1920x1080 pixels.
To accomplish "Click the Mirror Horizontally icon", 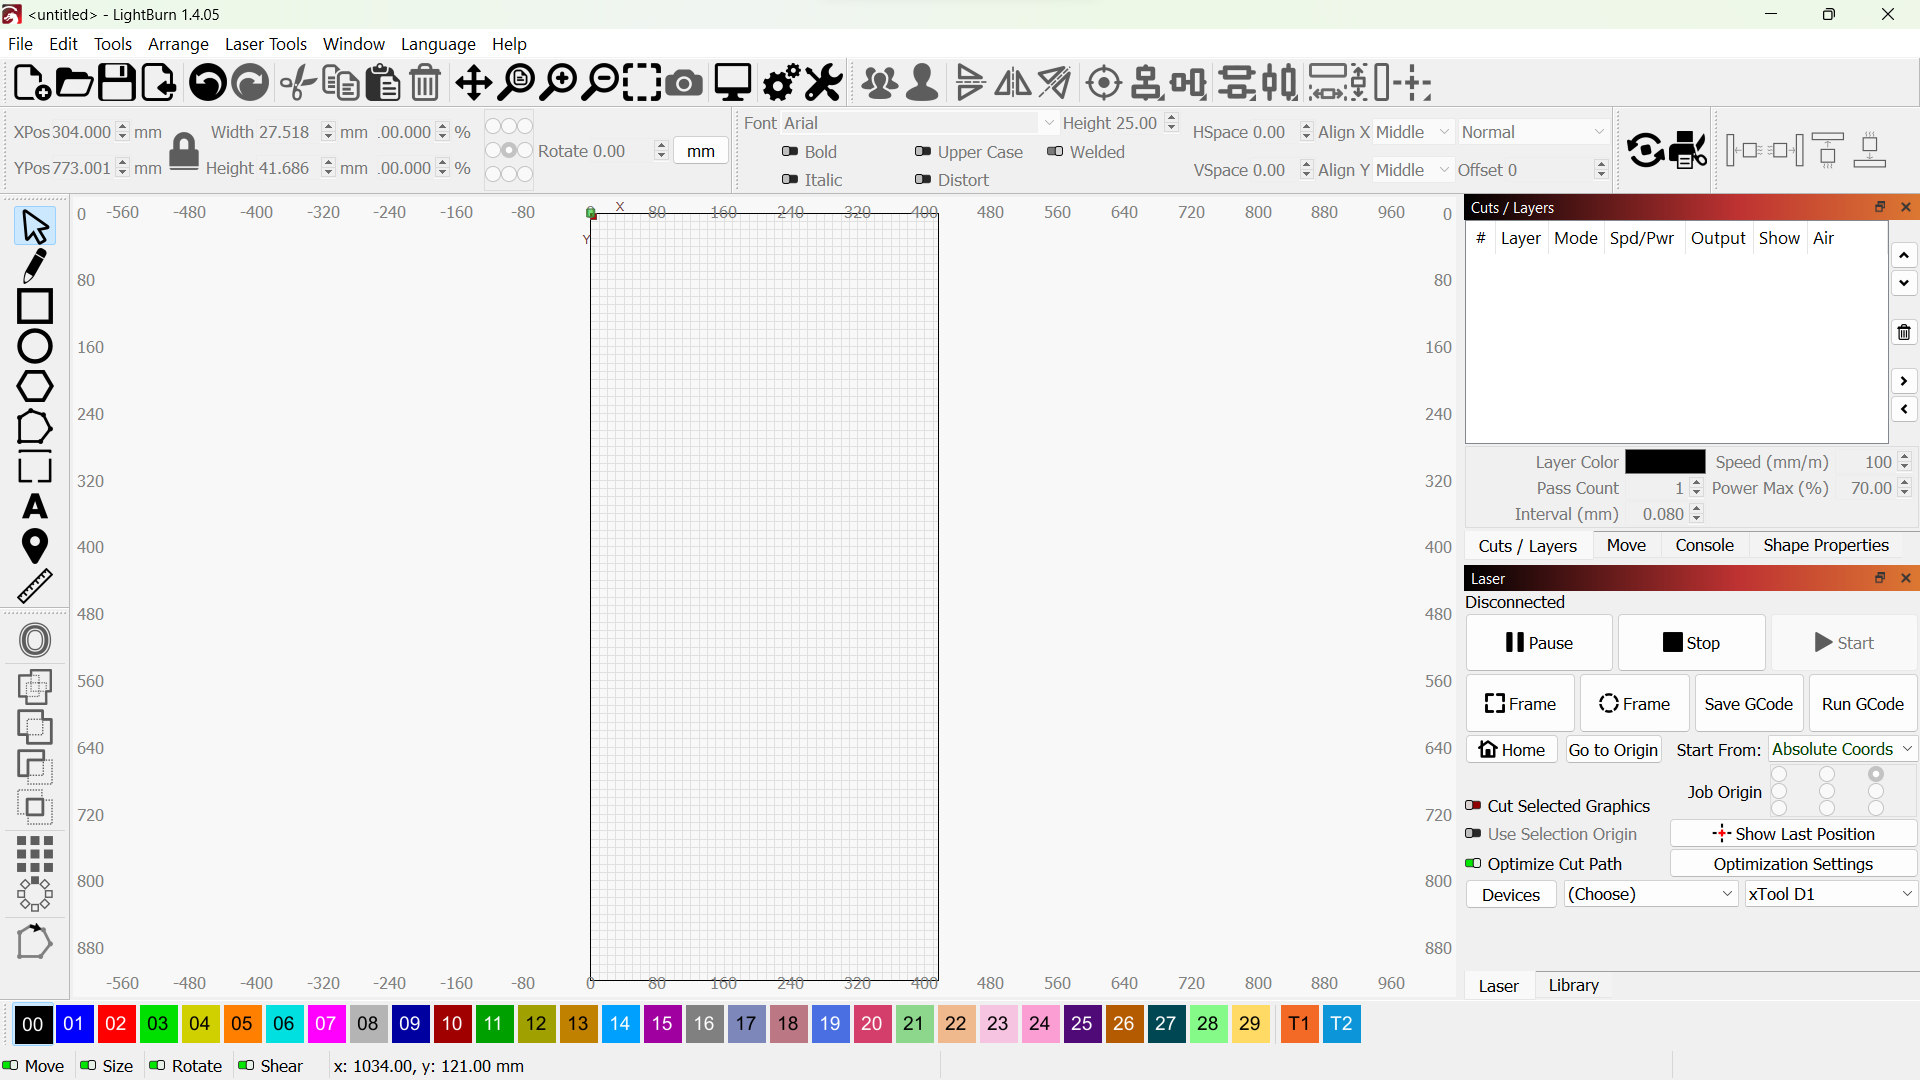I will 1013,82.
